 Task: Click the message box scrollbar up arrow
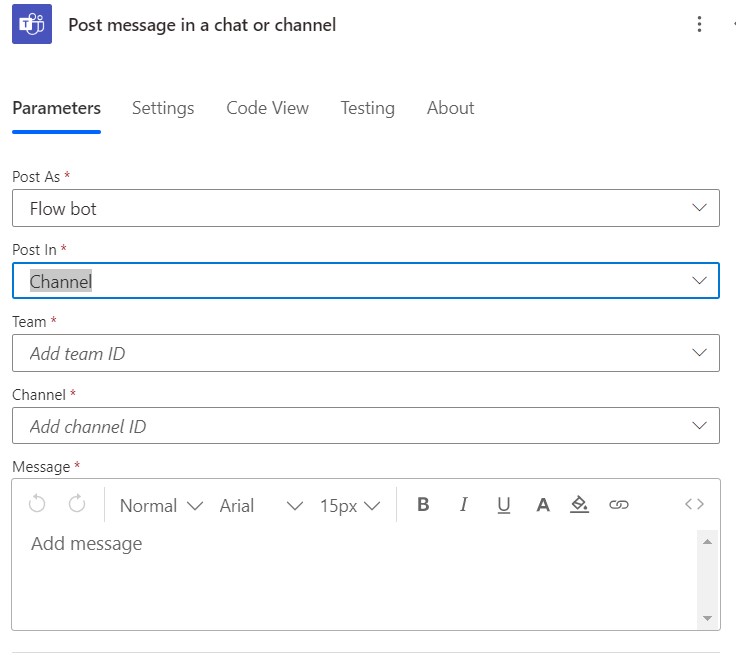point(707,542)
